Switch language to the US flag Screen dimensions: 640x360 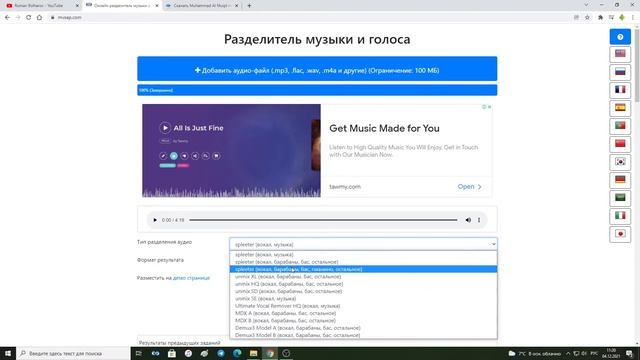pos(620,54)
